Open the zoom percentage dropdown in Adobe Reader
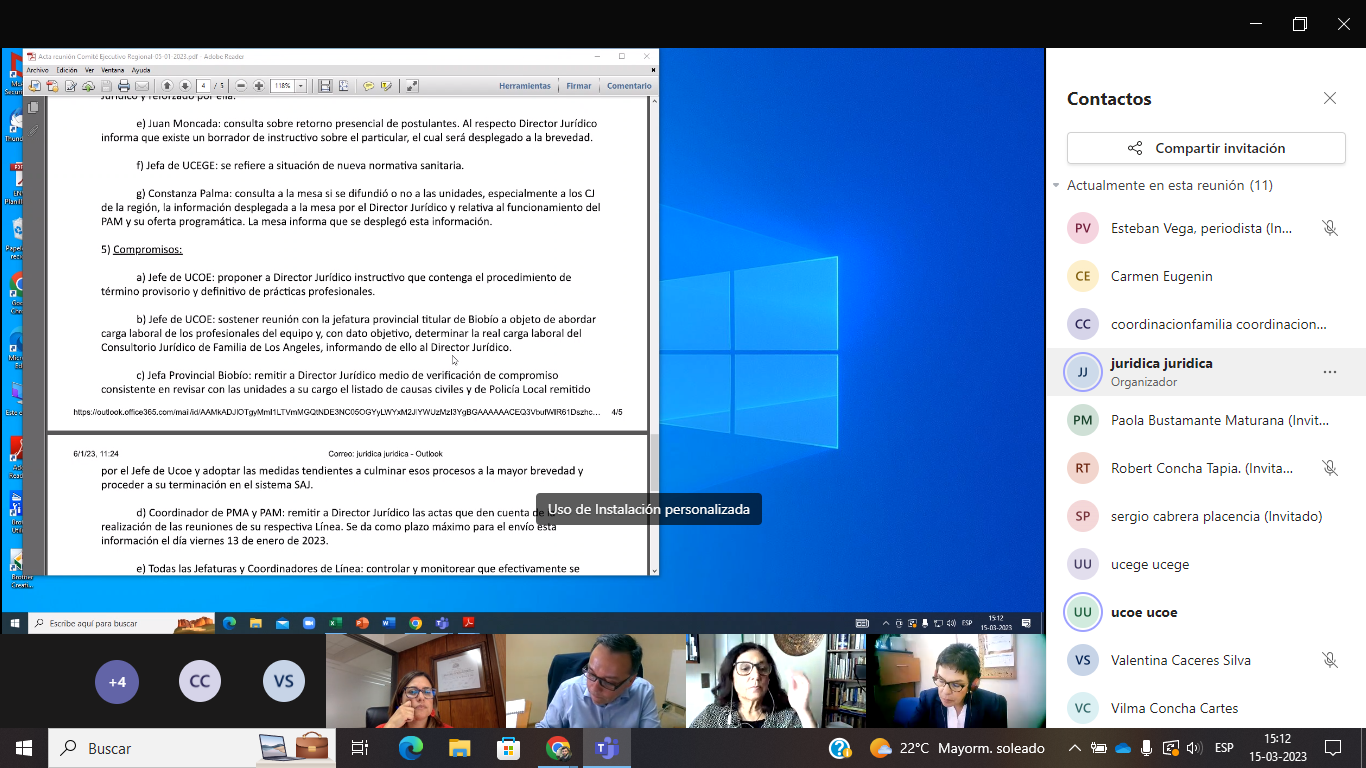Screen dimensions: 1366x768 click(x=301, y=86)
